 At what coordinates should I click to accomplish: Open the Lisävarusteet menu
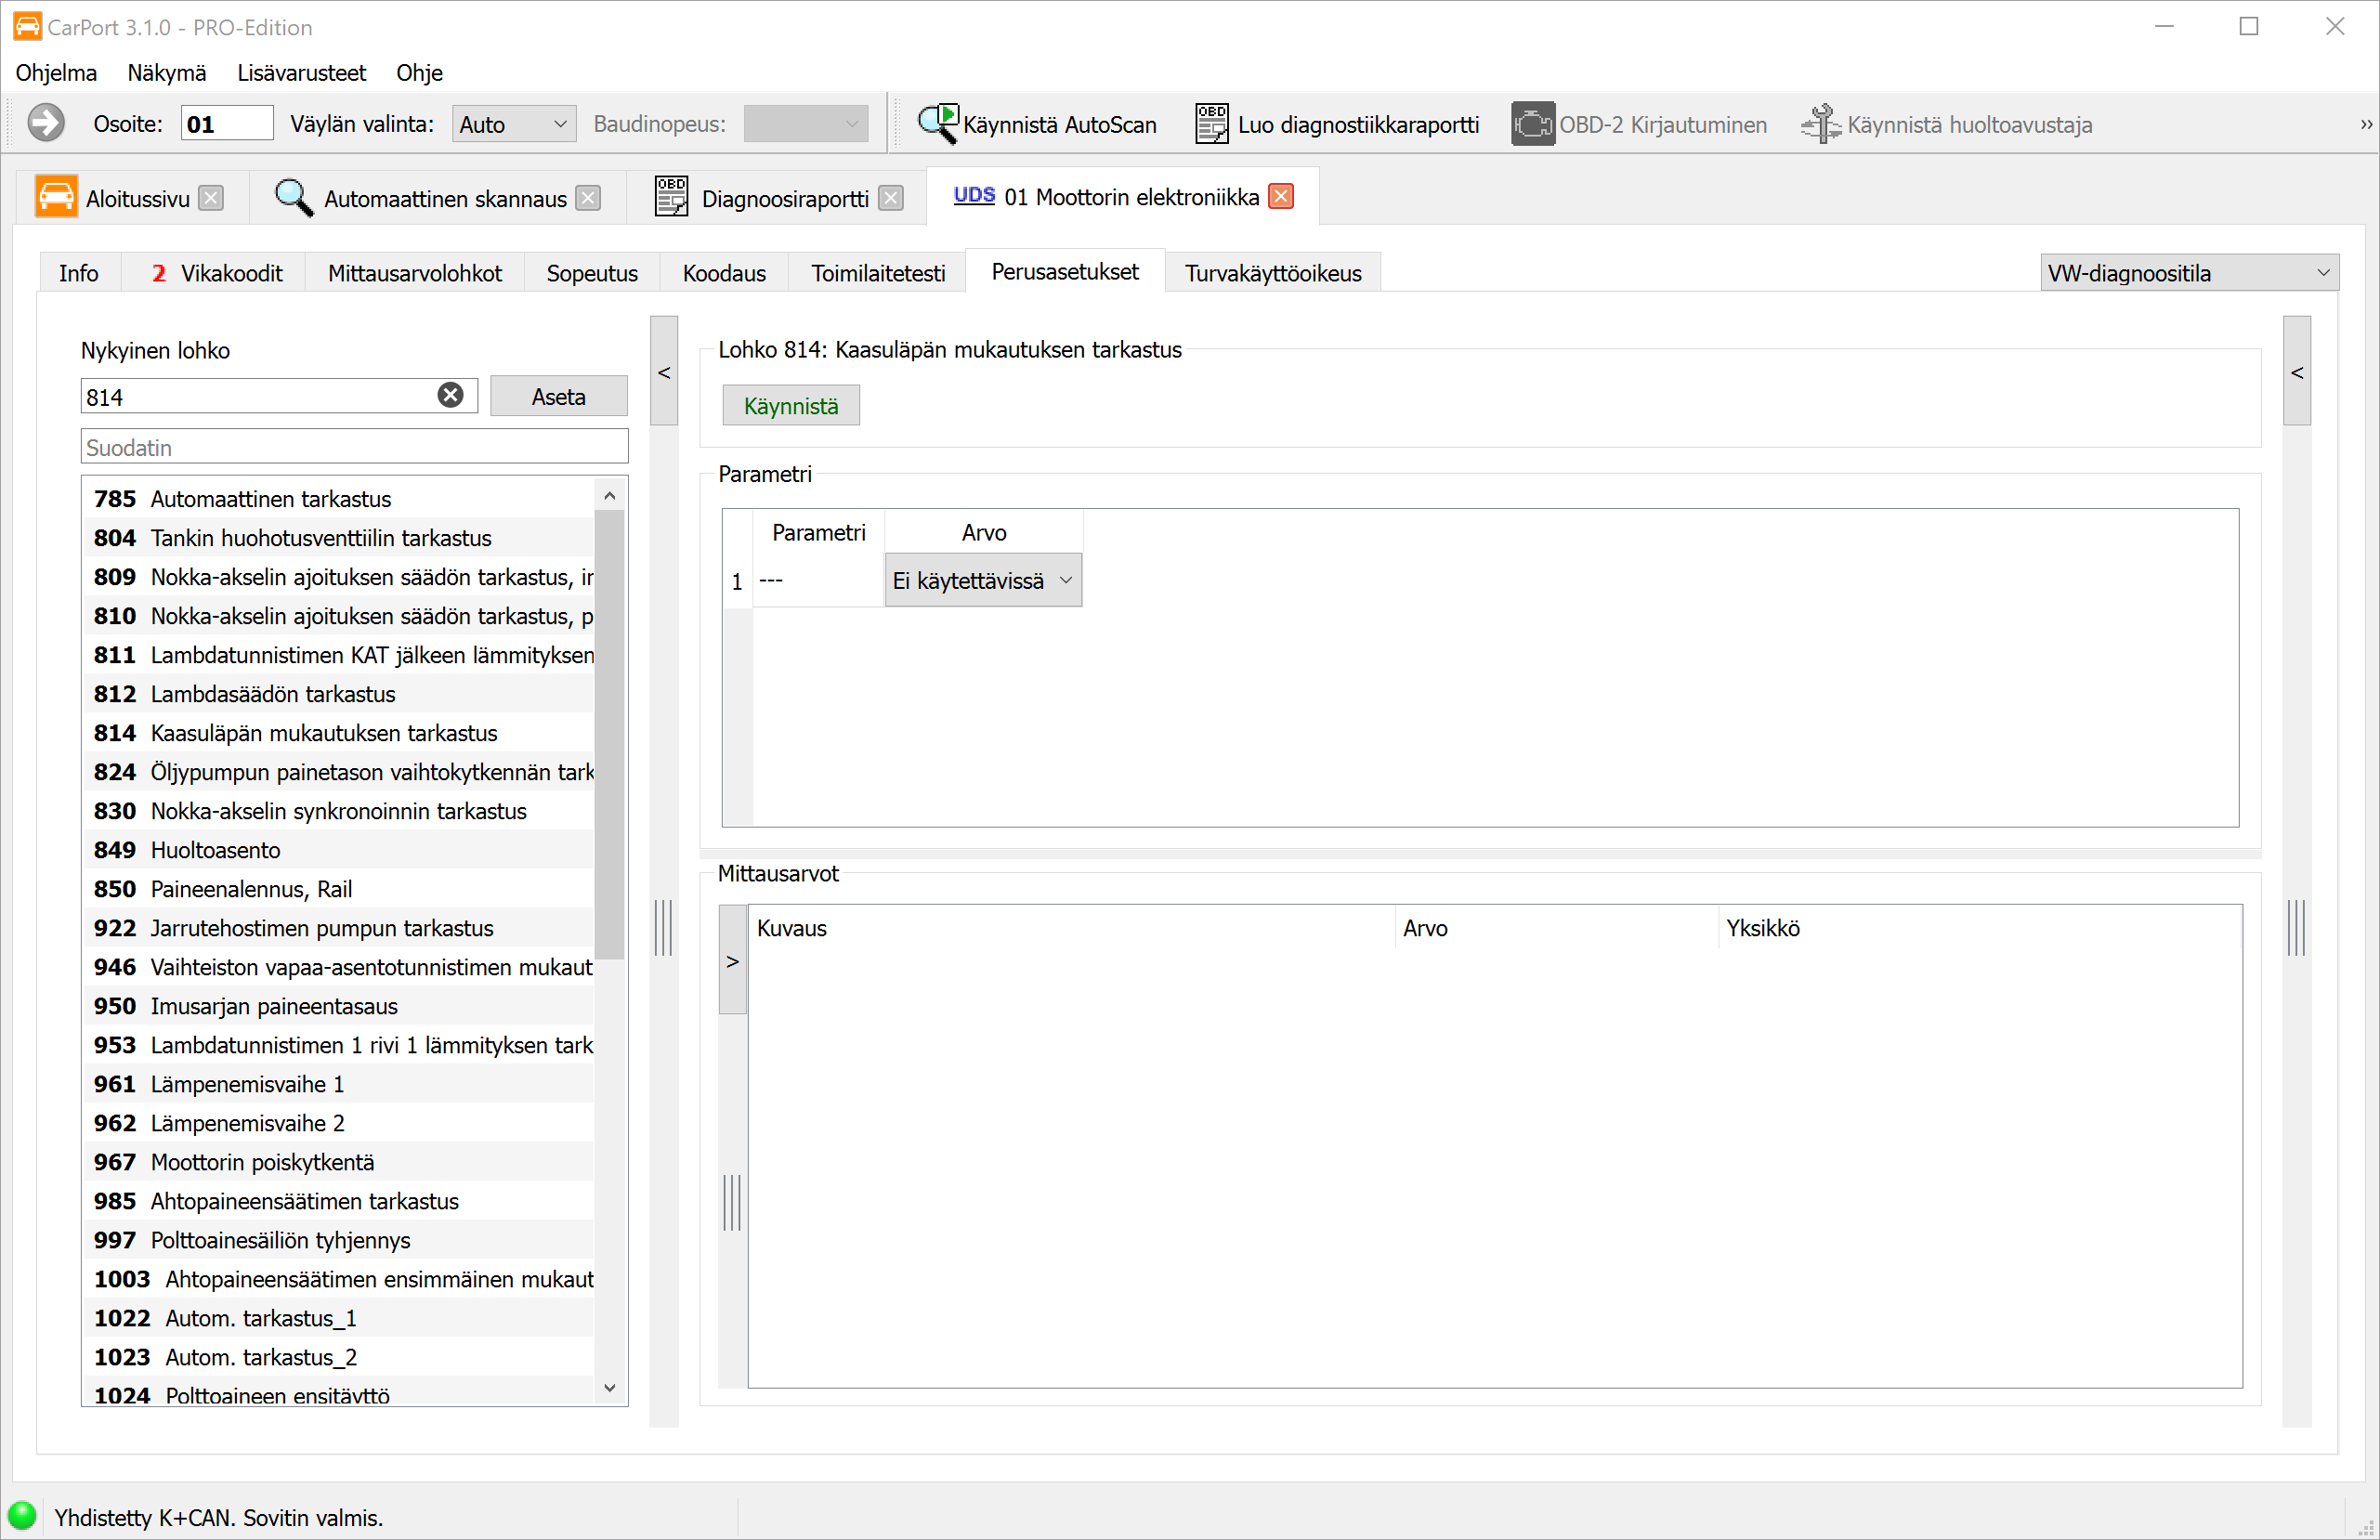point(301,73)
